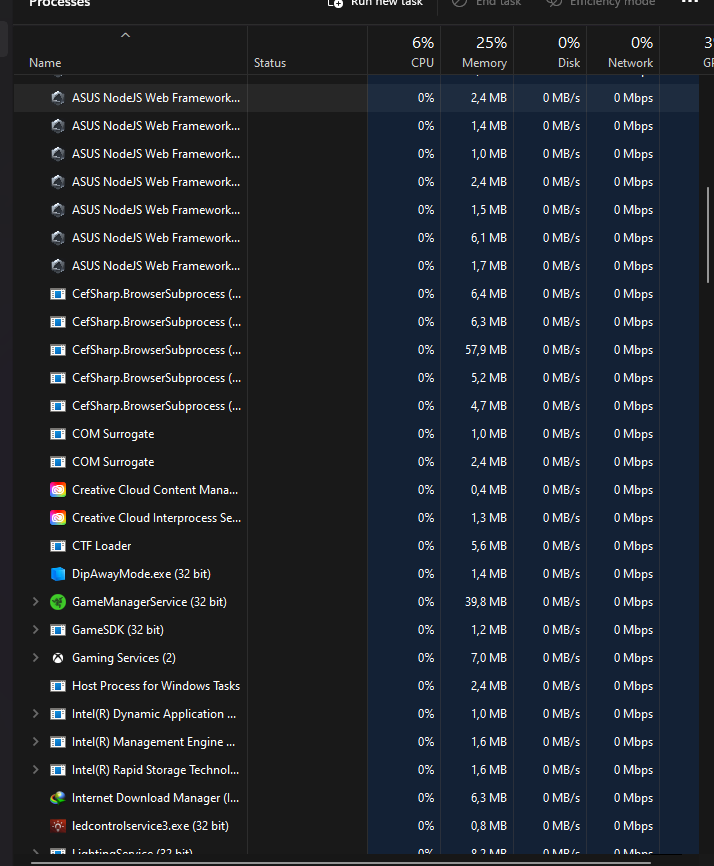714x866 pixels.
Task: Click ASUS NodeJS icon in 6,1 MB row
Action: tap(58, 238)
